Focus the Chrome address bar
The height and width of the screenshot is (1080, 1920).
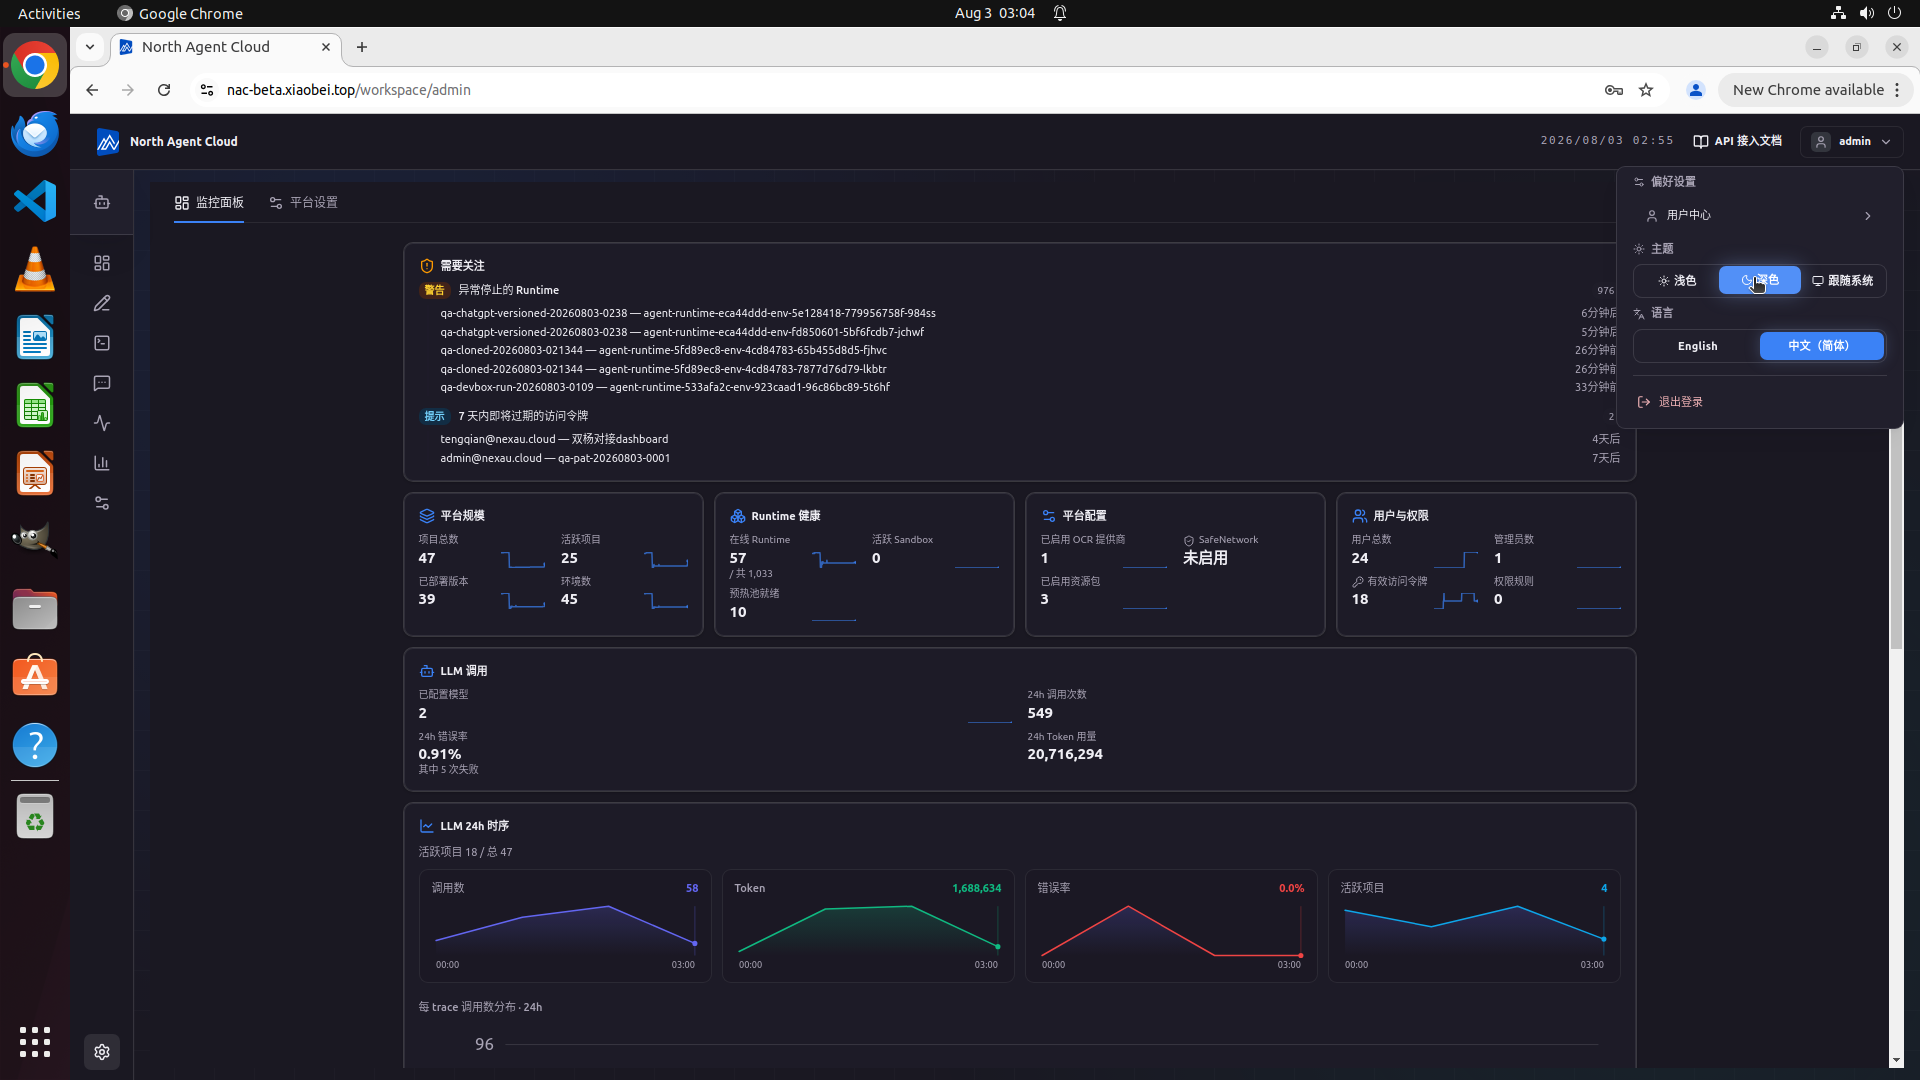[900, 90]
